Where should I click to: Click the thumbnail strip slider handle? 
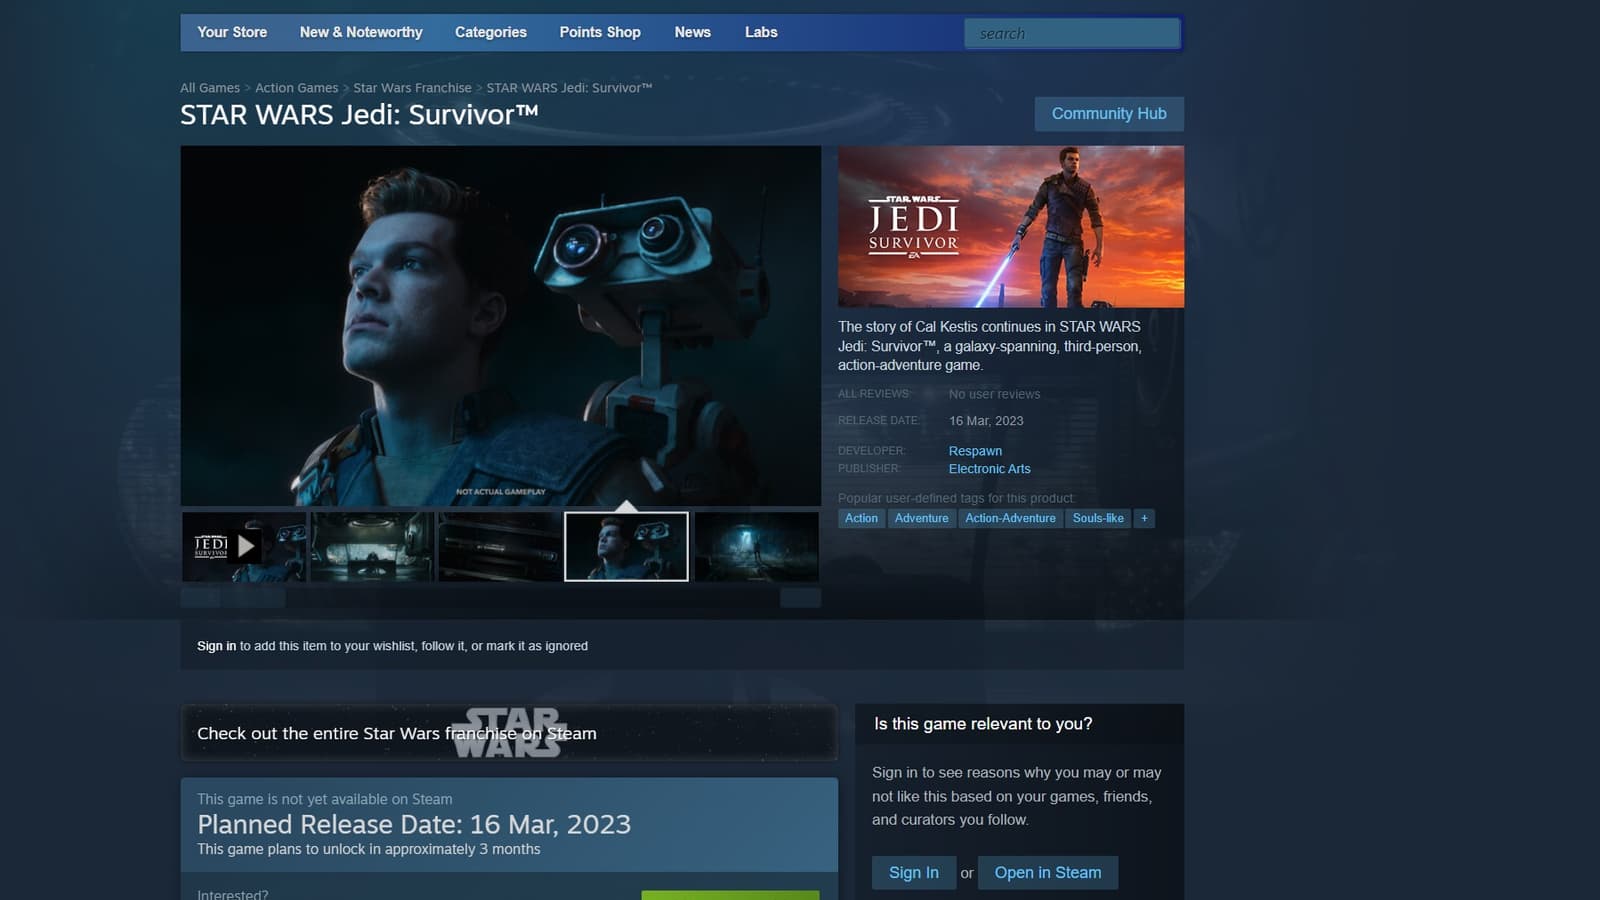point(253,598)
